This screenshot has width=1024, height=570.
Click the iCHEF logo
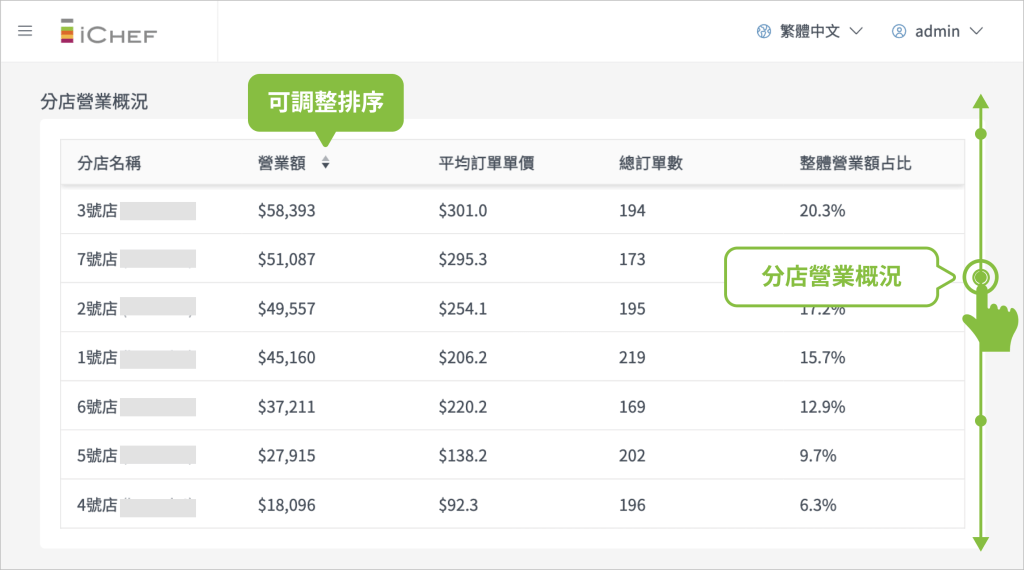pos(109,32)
